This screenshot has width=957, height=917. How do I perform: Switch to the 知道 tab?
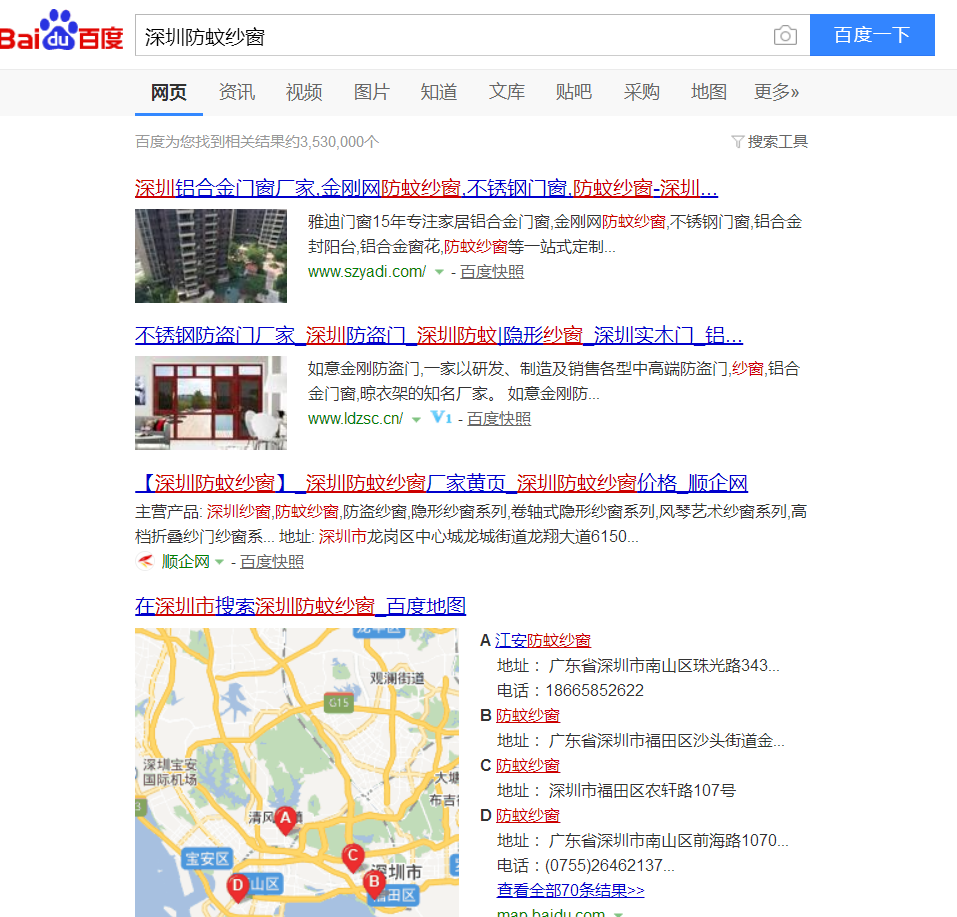[x=439, y=92]
